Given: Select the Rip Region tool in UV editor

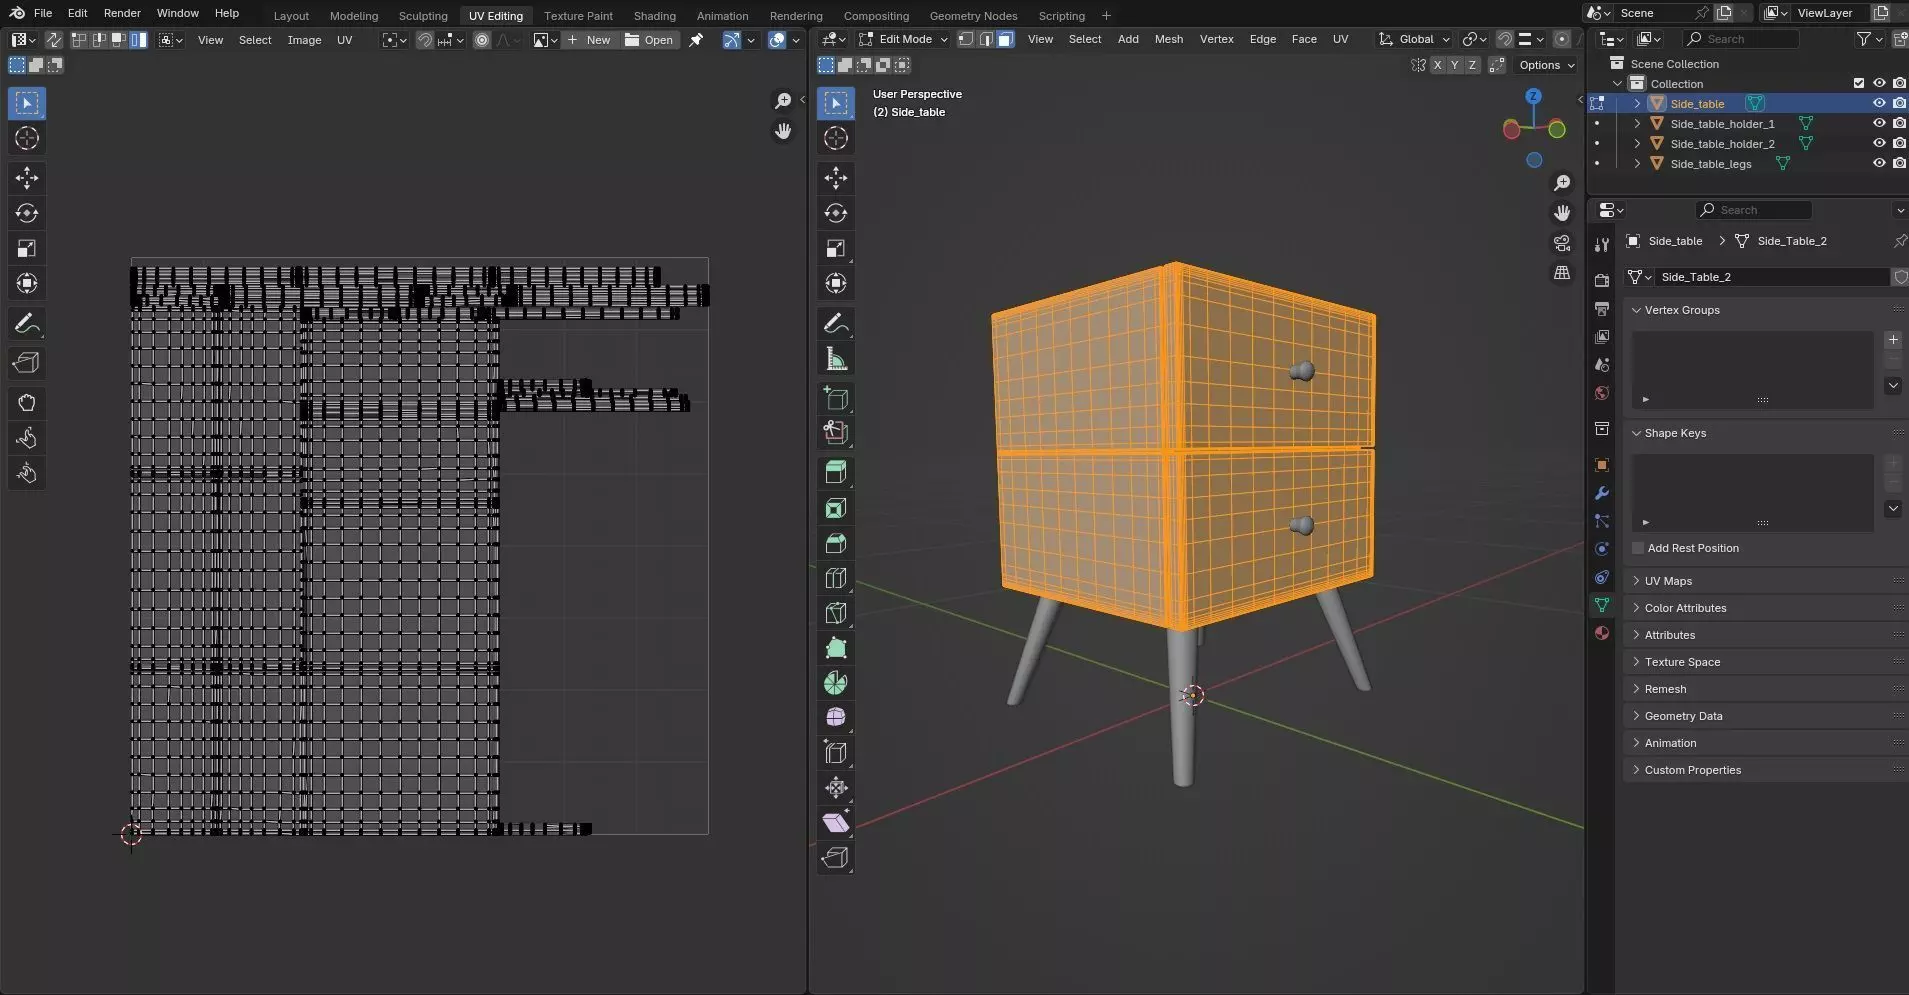Looking at the screenshot, I should (27, 363).
